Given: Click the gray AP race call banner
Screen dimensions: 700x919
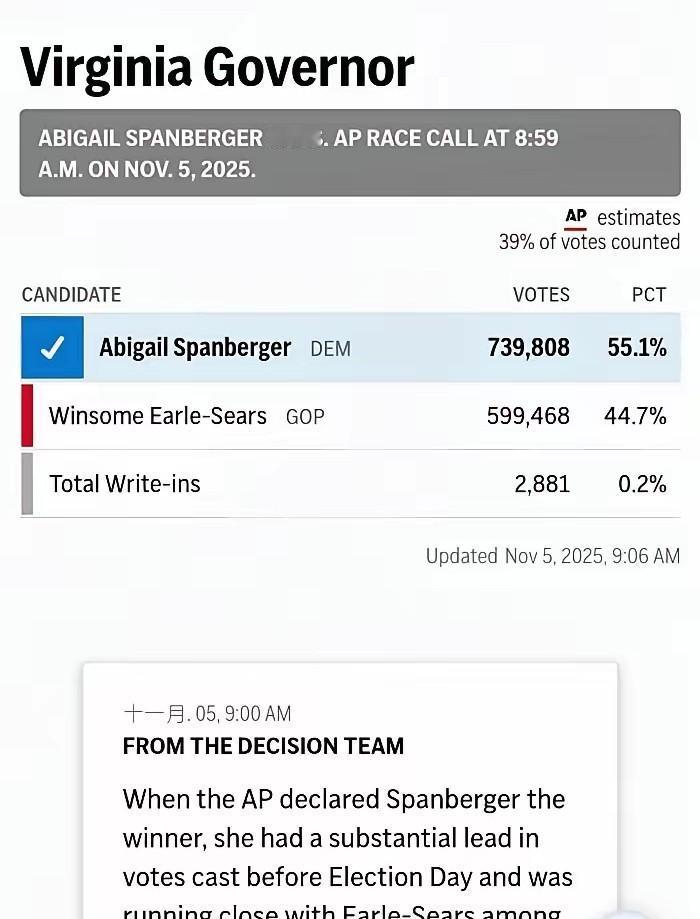Looking at the screenshot, I should tap(350, 153).
